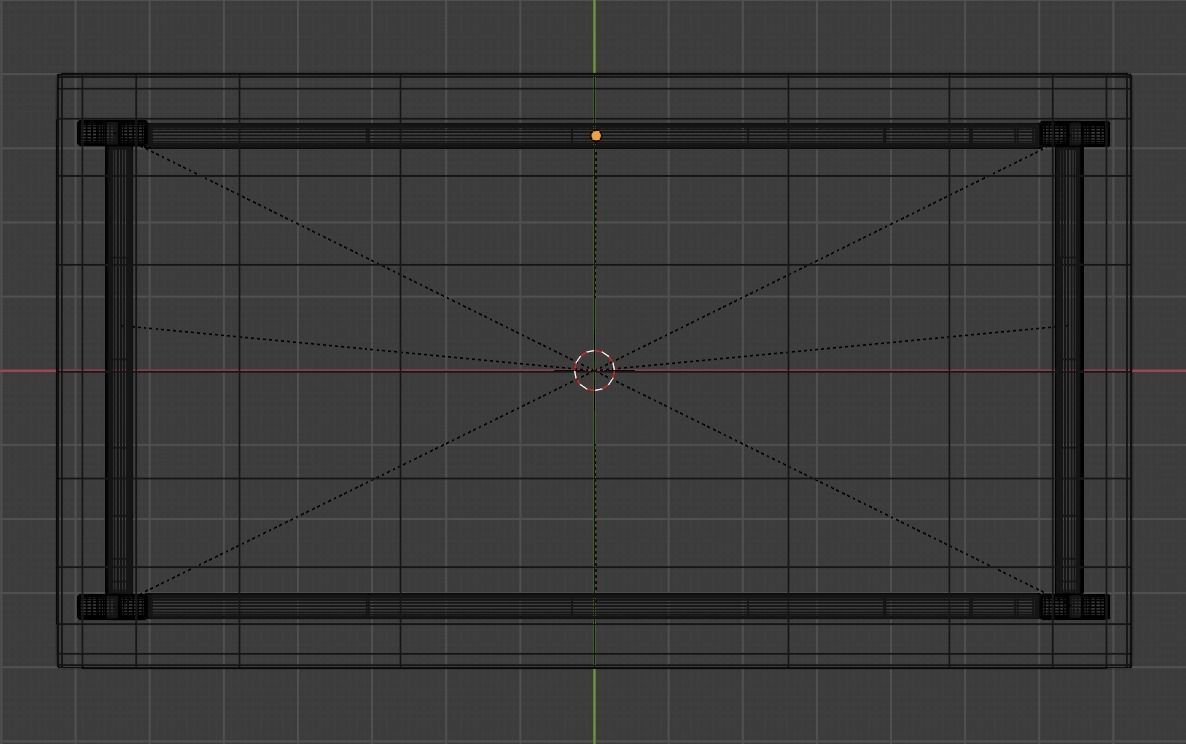
Task: Select the top horizontal wireframe rail
Action: click(594, 135)
